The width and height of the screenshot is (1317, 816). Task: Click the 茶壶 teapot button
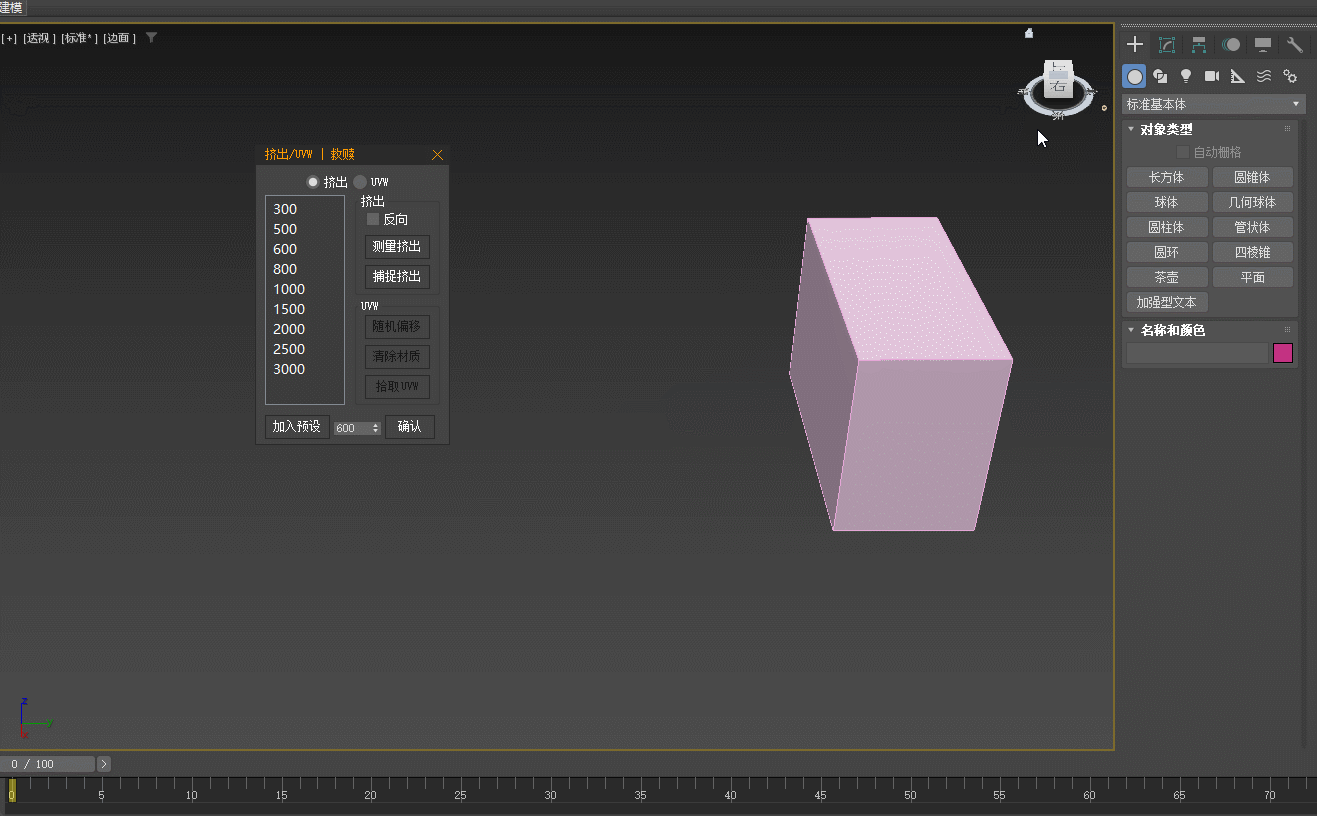(1166, 277)
